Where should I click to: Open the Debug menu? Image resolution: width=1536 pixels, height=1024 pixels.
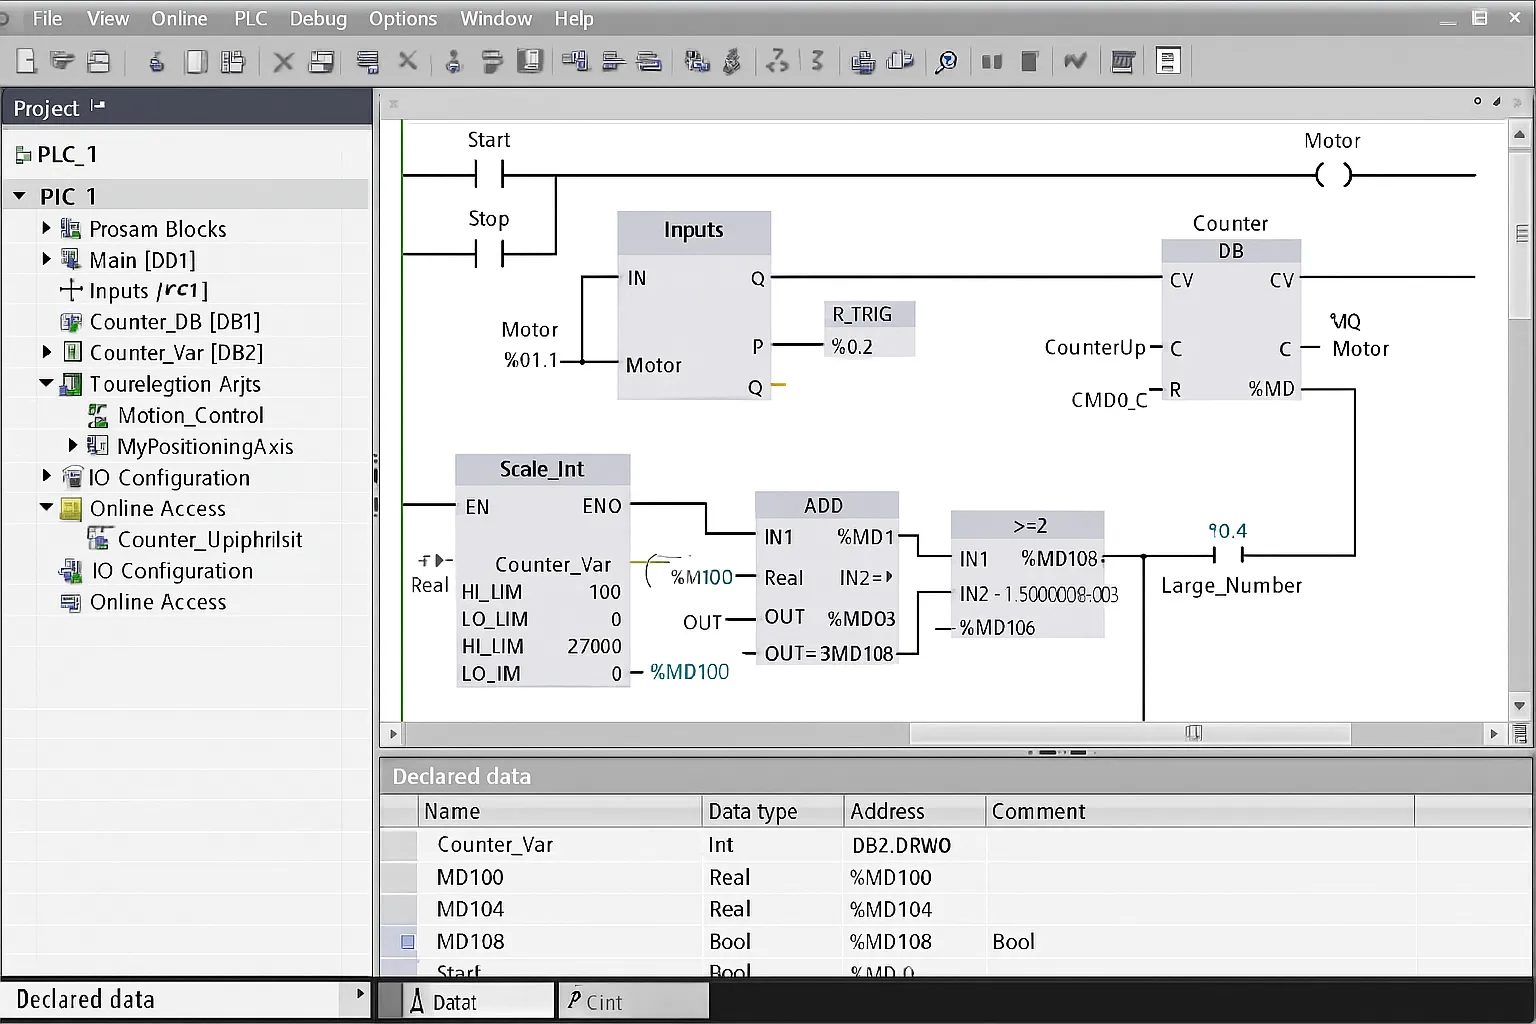(318, 18)
